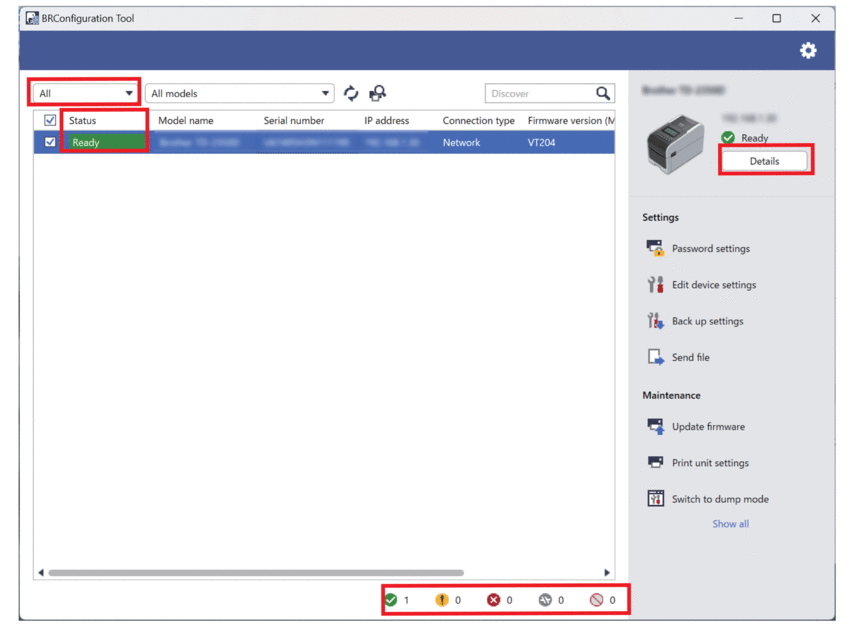This screenshot has width=859, height=629.
Task: Sort by the Connection type column header
Action: click(478, 121)
